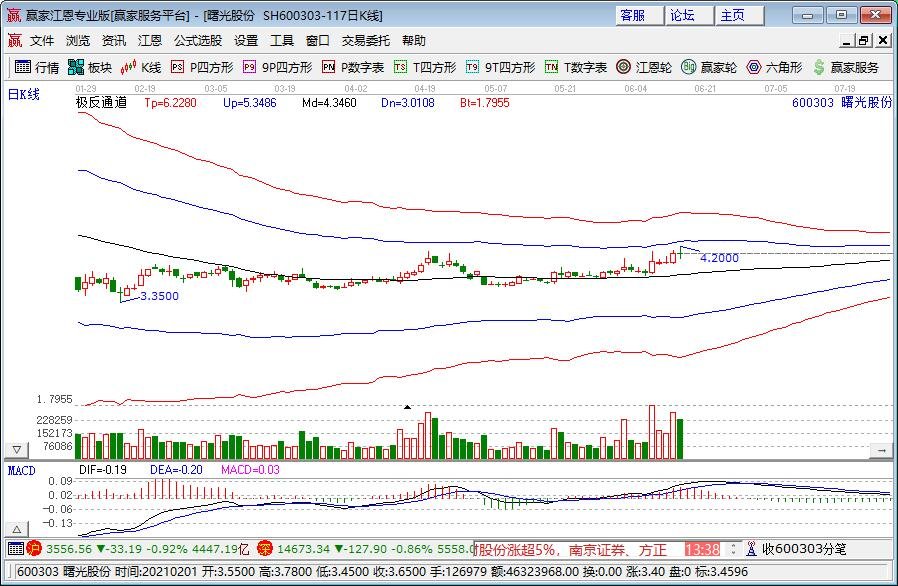Click the Up=5.3486 value
The width and height of the screenshot is (898, 586).
click(250, 103)
